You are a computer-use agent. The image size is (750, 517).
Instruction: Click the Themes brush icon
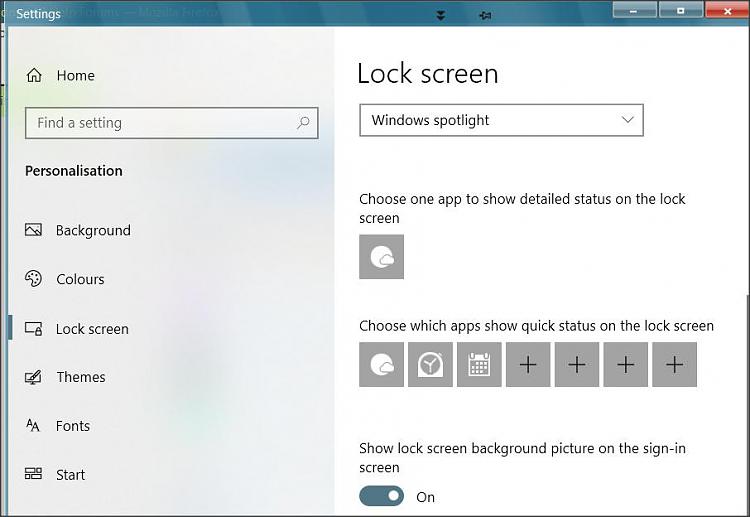pos(33,377)
